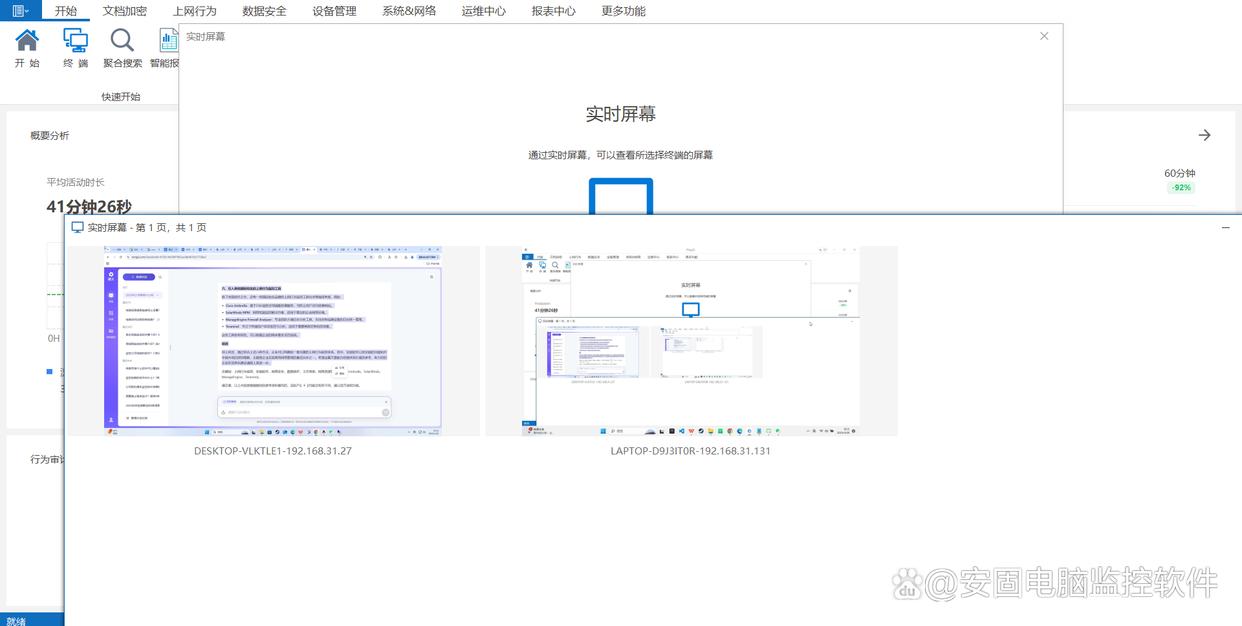Open the 报表中心 tab
Viewport: 1242px width, 626px height.
[x=553, y=11]
